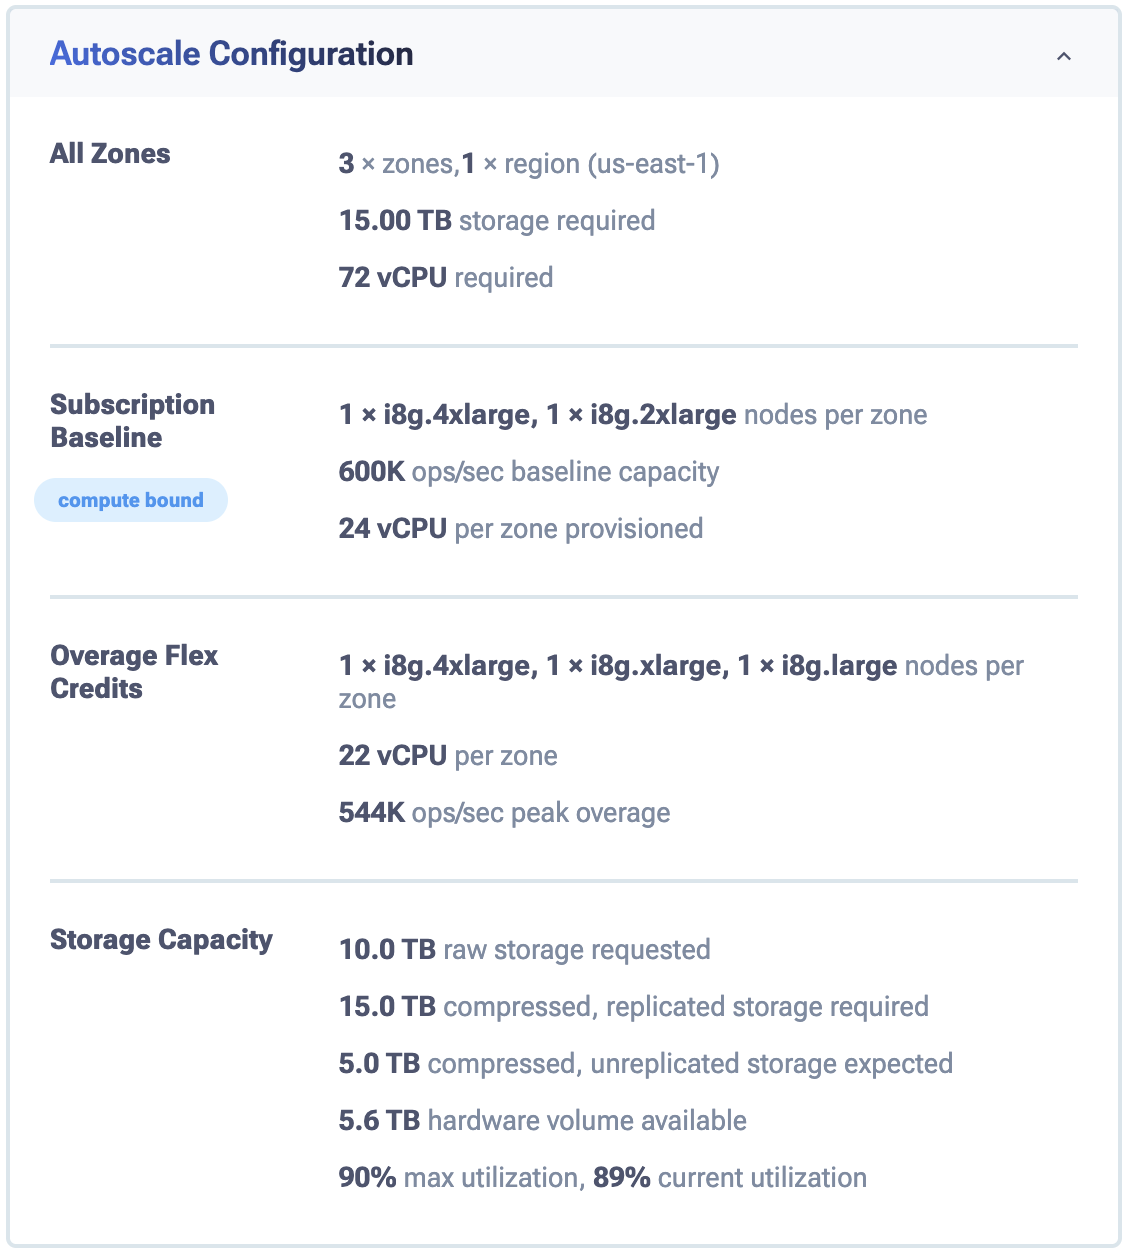Click the 89% current utilization text

[730, 1178]
